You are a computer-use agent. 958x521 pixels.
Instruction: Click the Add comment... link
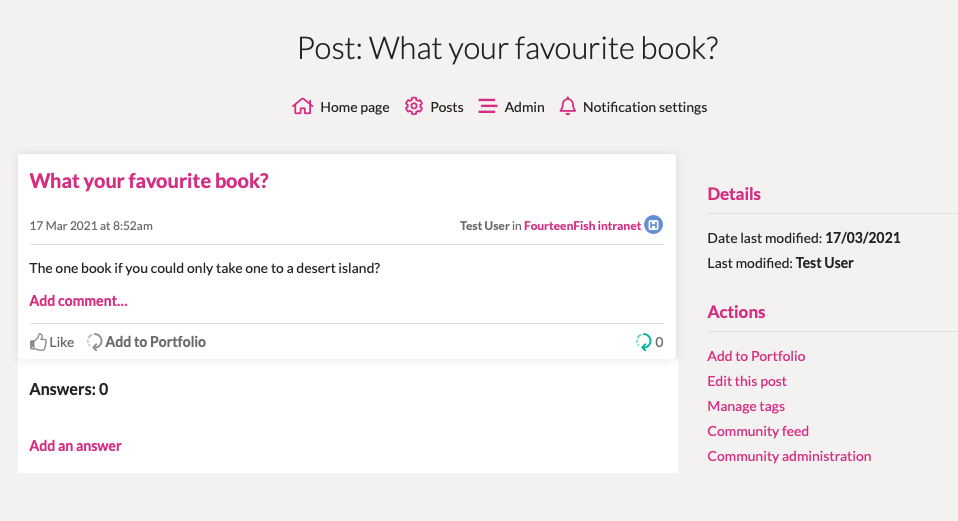tap(78, 301)
